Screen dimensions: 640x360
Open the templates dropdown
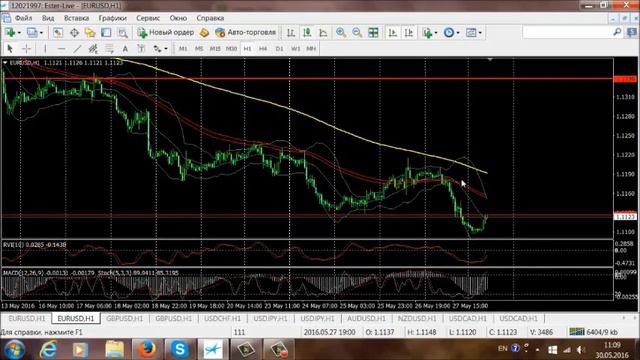point(480,33)
